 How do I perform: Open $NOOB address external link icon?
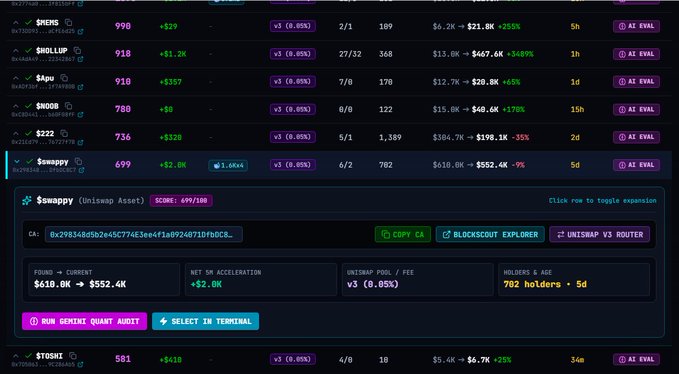[x=81, y=115]
